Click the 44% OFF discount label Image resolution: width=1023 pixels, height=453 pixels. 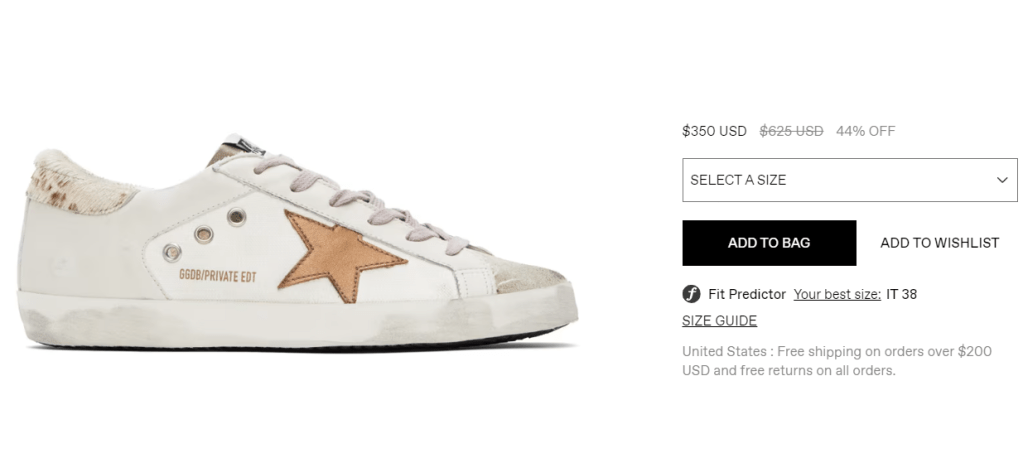click(x=865, y=131)
